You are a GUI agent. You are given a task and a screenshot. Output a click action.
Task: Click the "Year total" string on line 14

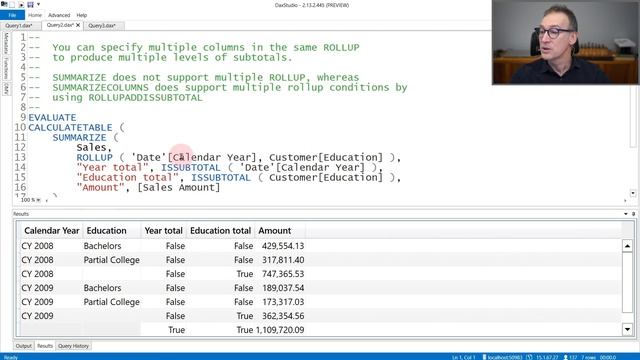click(112, 167)
